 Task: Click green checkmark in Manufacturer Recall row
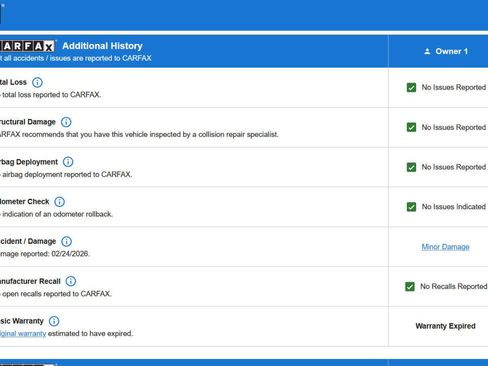(410, 286)
